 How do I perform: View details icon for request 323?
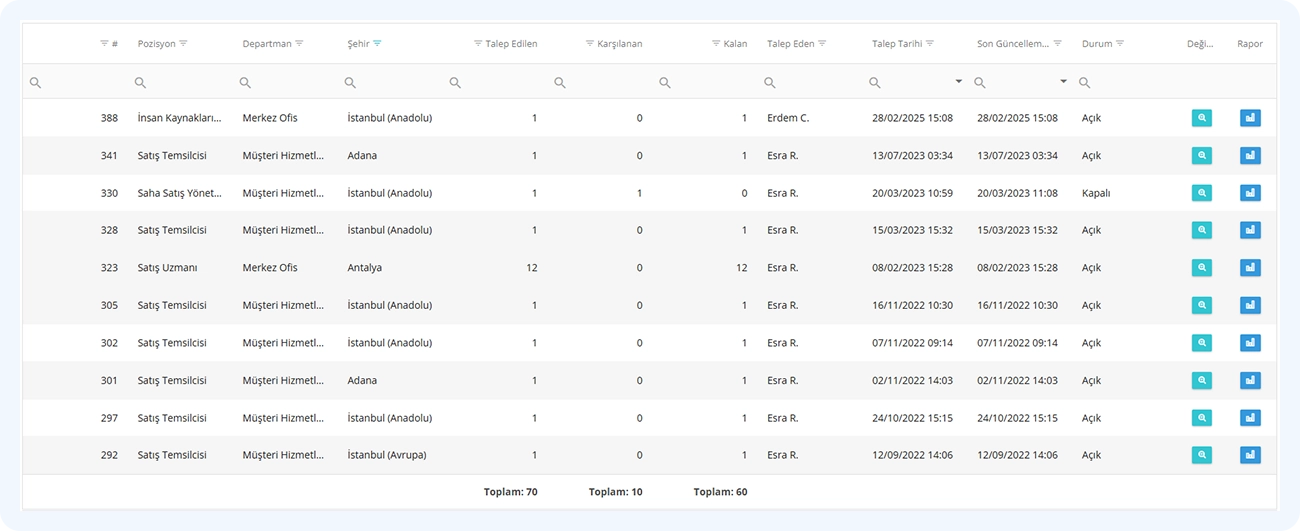1202,268
